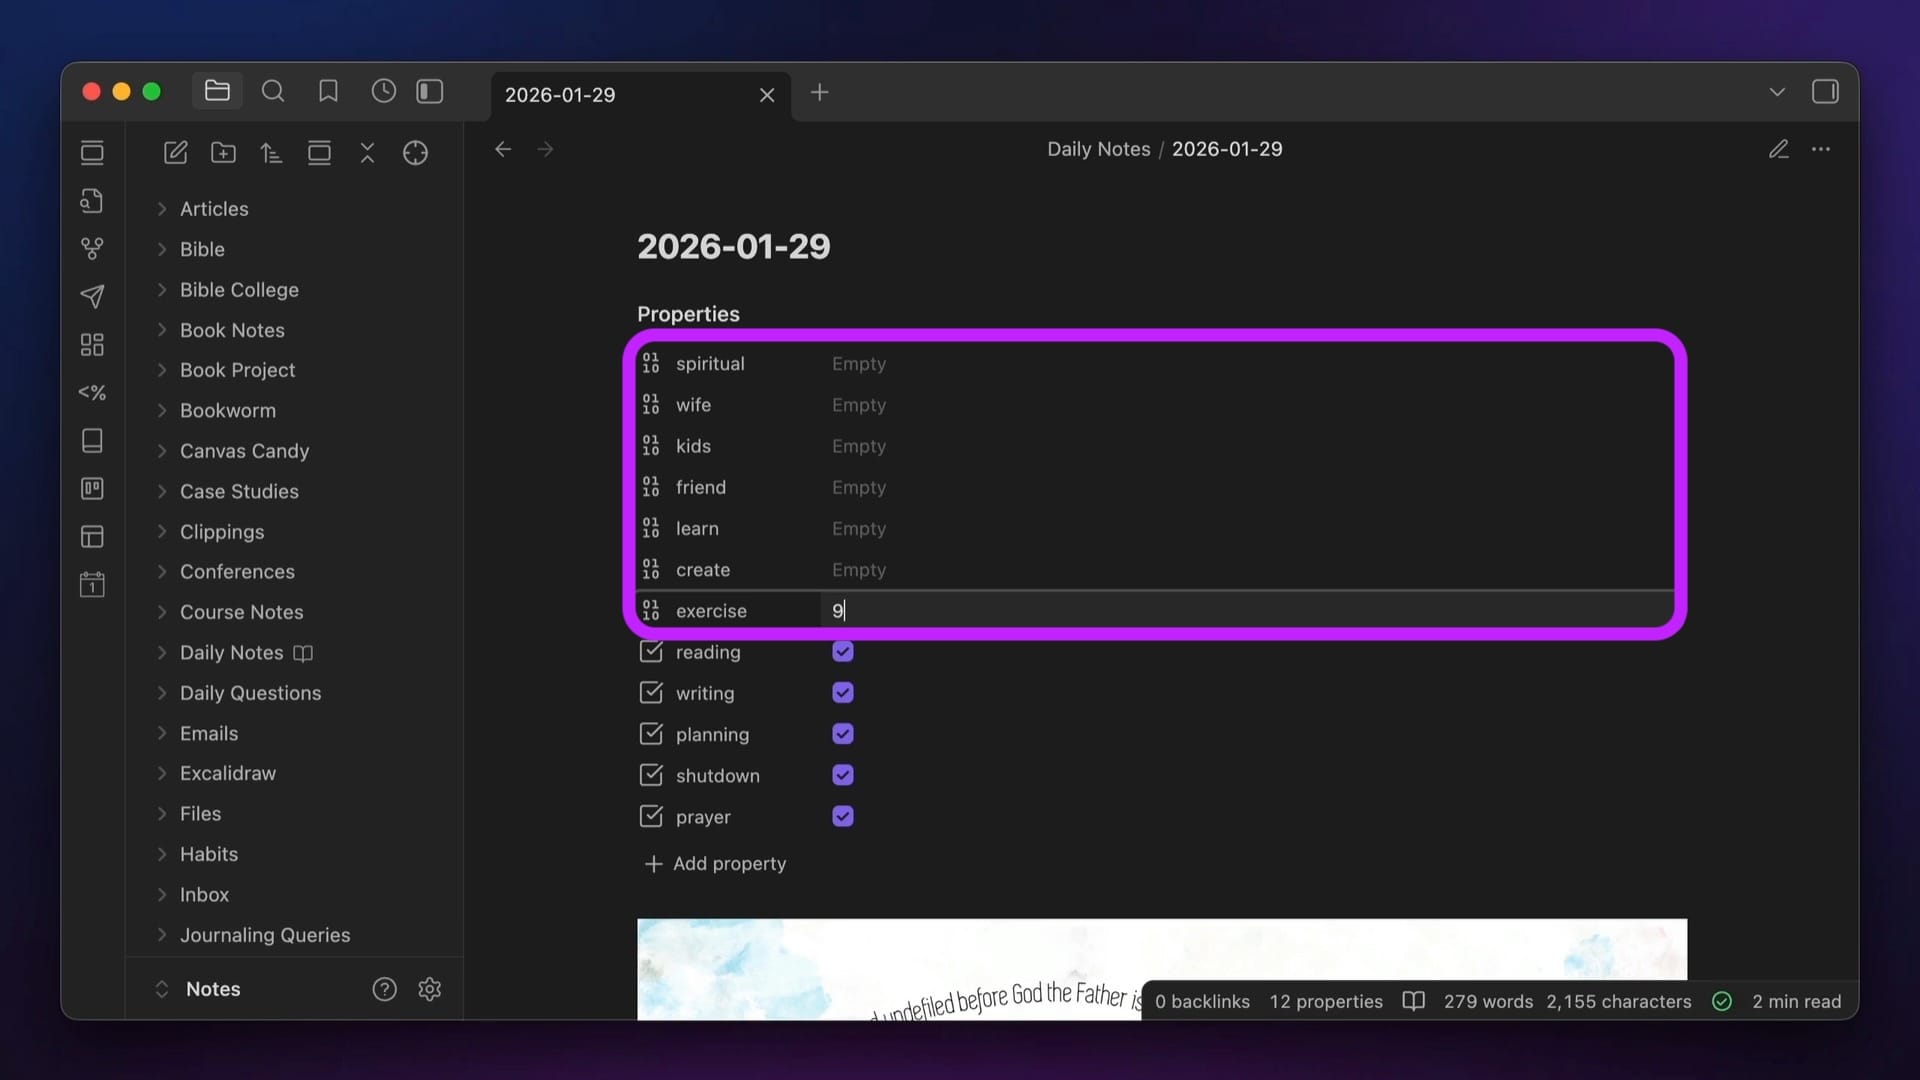
Task: Open graph view from left ribbon
Action: (92, 248)
